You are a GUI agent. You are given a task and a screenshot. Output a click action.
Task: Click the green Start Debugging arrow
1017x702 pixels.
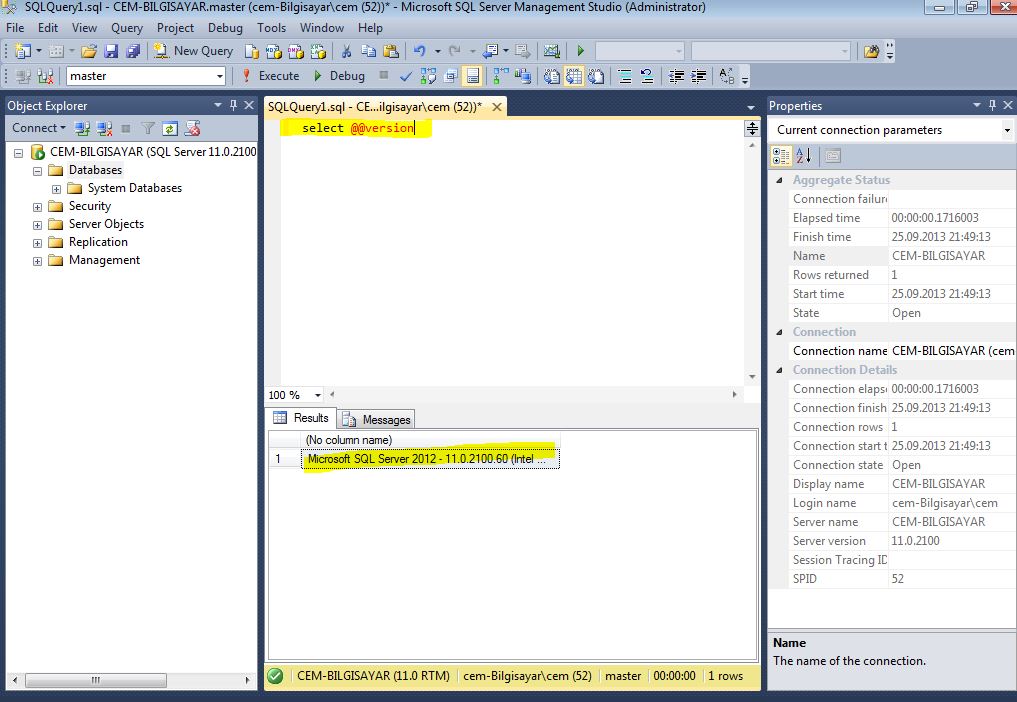[580, 51]
